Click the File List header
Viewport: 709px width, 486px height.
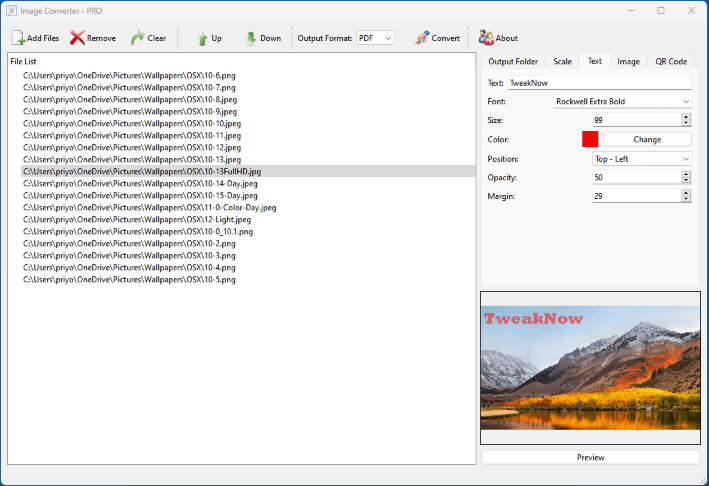pyautogui.click(x=23, y=61)
